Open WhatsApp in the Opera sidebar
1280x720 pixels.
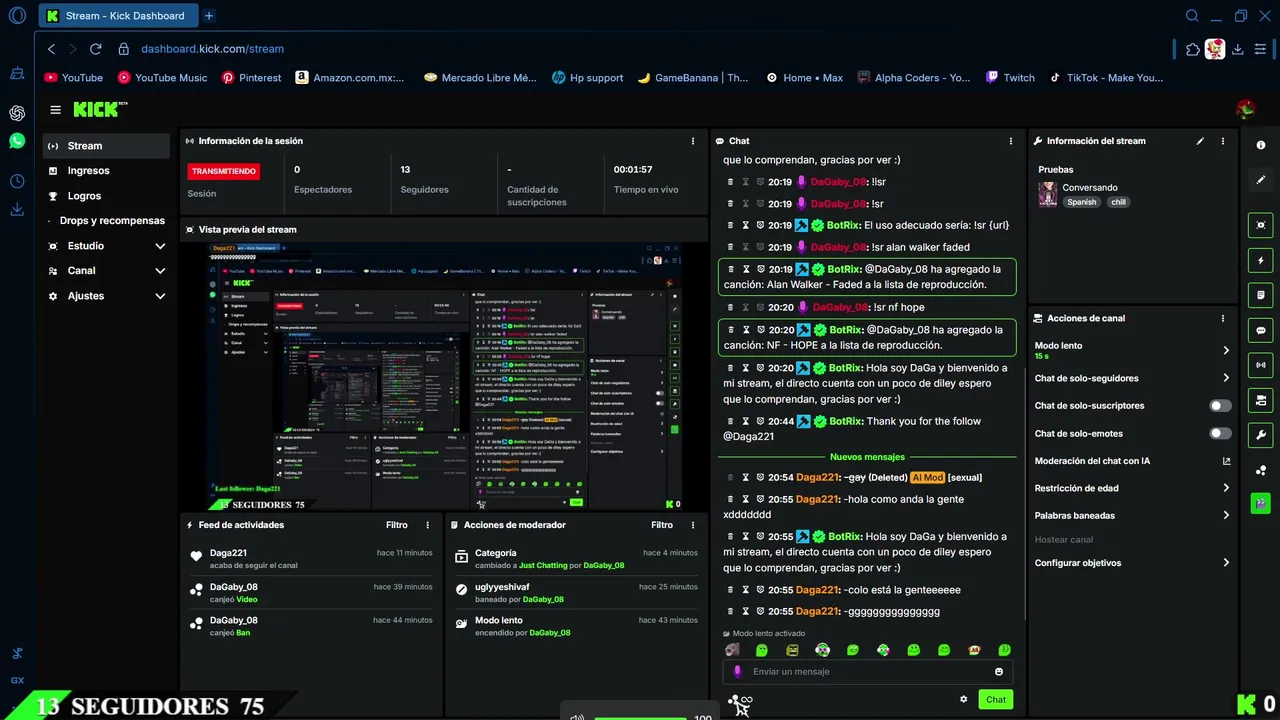17,141
